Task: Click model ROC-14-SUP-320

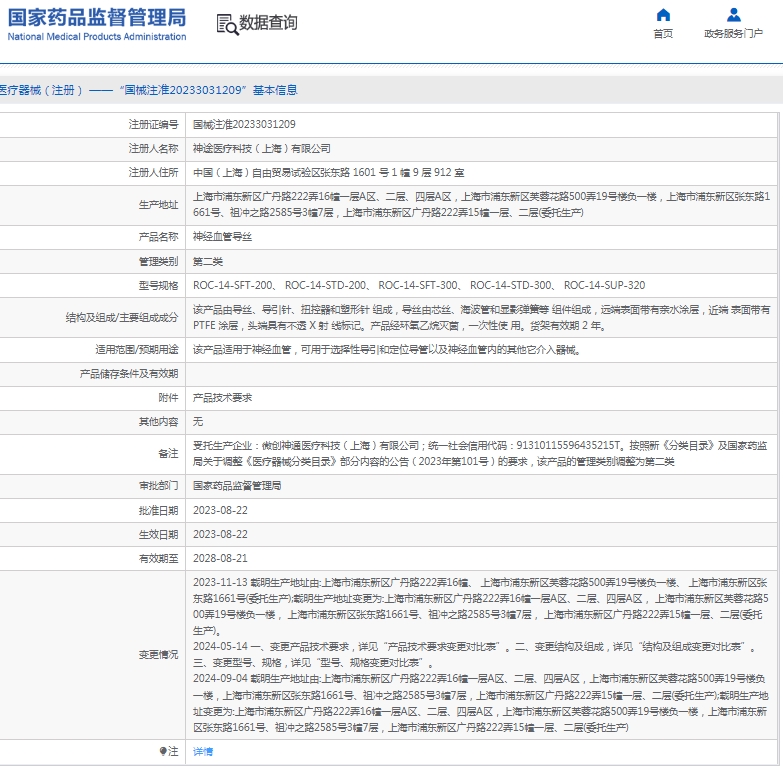Action: point(604,285)
